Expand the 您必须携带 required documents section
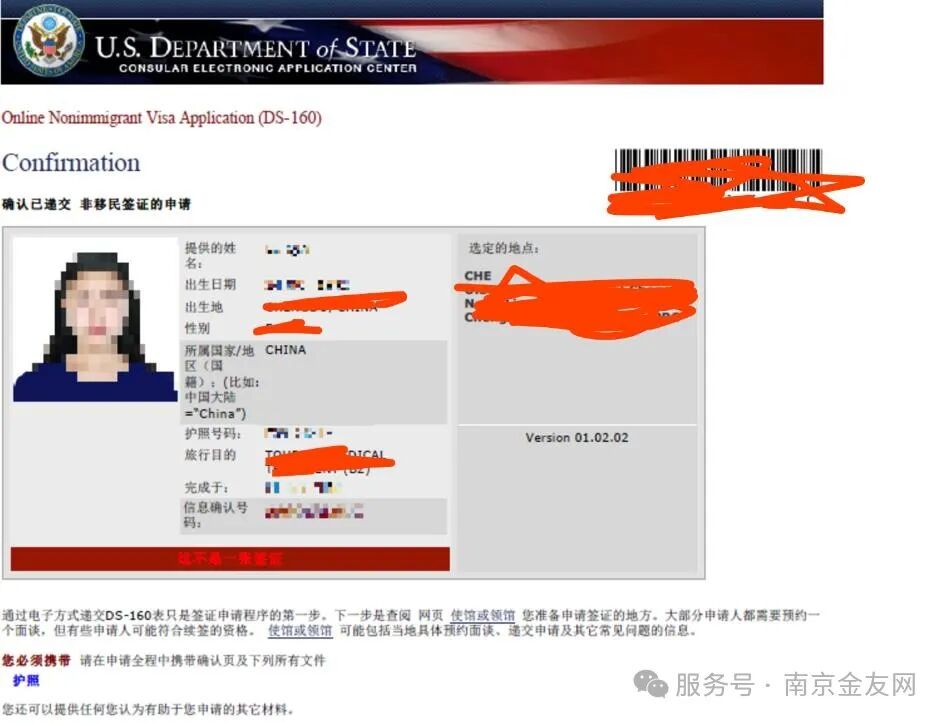 (32, 662)
